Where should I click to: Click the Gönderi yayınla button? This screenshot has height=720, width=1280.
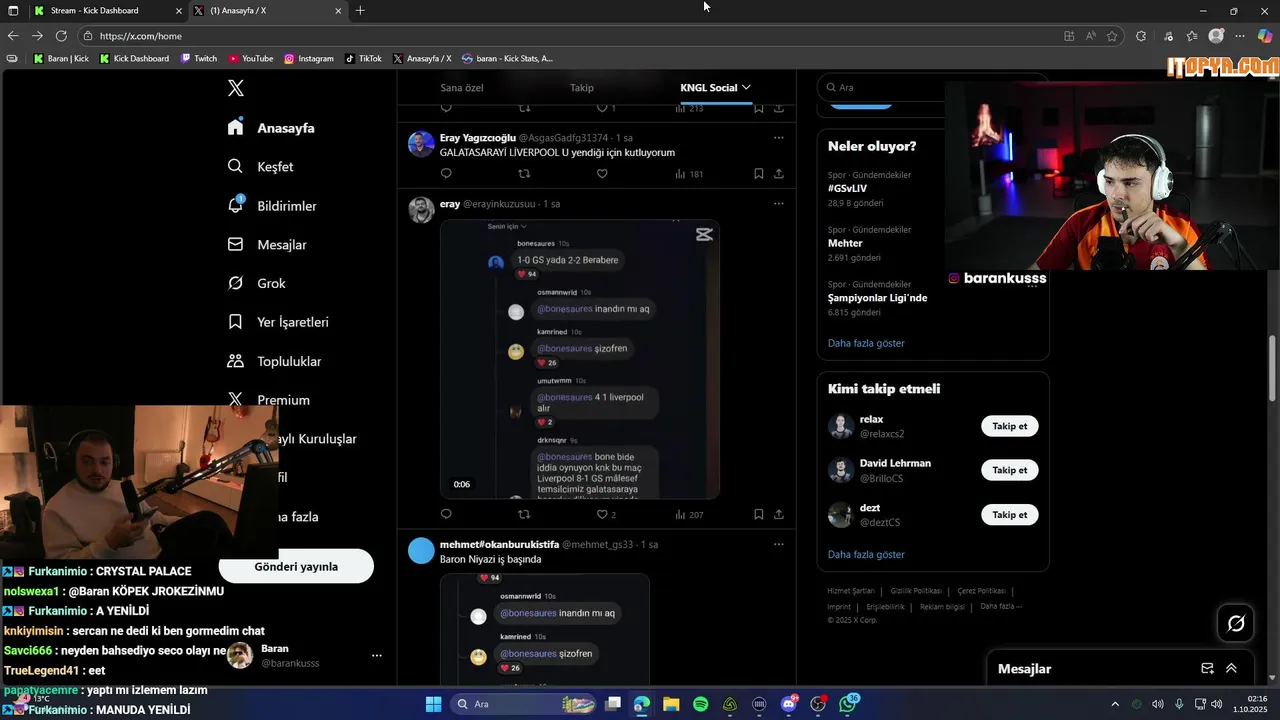coord(296,566)
